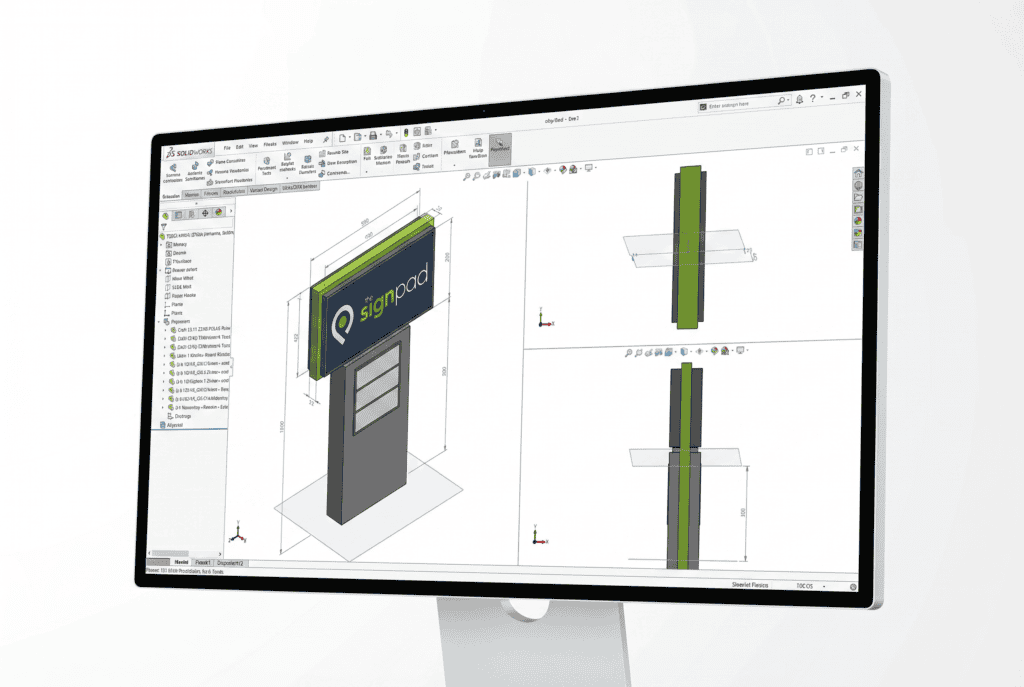This screenshot has width=1024, height=687.
Task: Expand the first drawing view in the tree
Action: point(162,271)
